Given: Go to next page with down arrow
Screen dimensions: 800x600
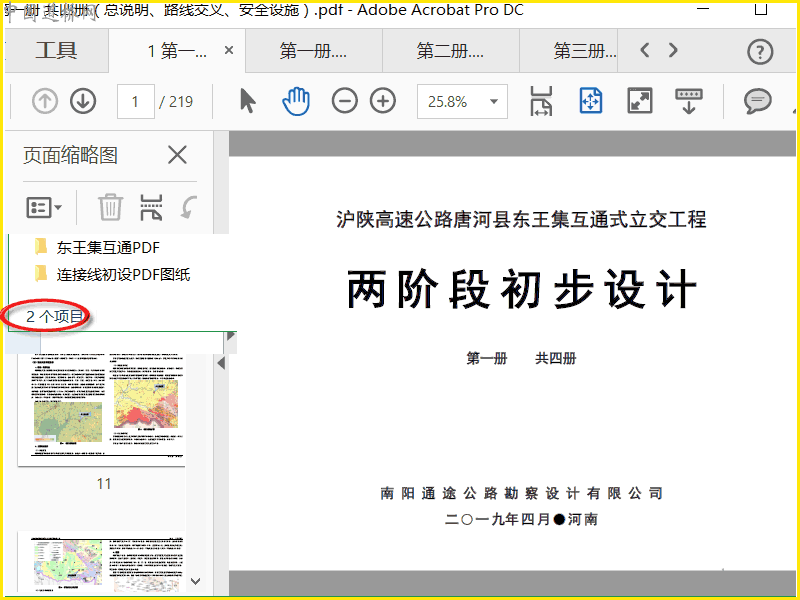Looking at the screenshot, I should [x=83, y=101].
